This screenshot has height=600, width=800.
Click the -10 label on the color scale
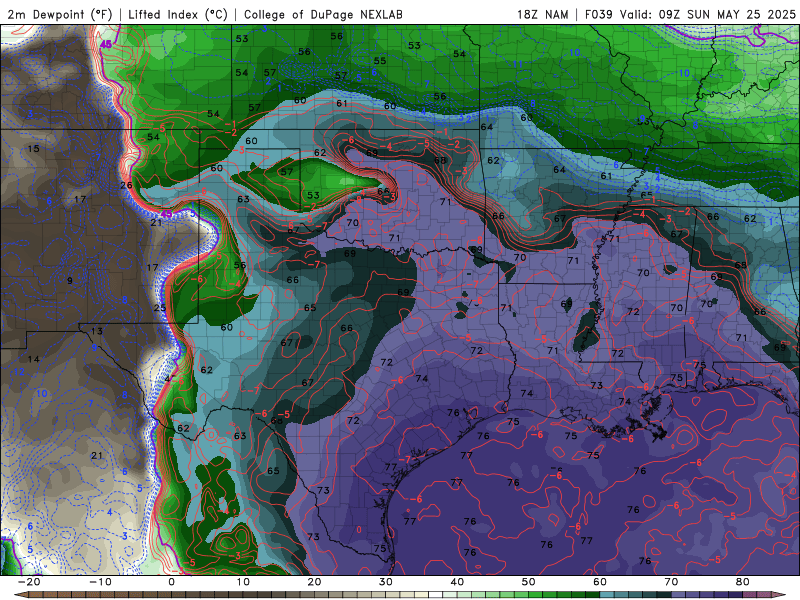coord(100,582)
